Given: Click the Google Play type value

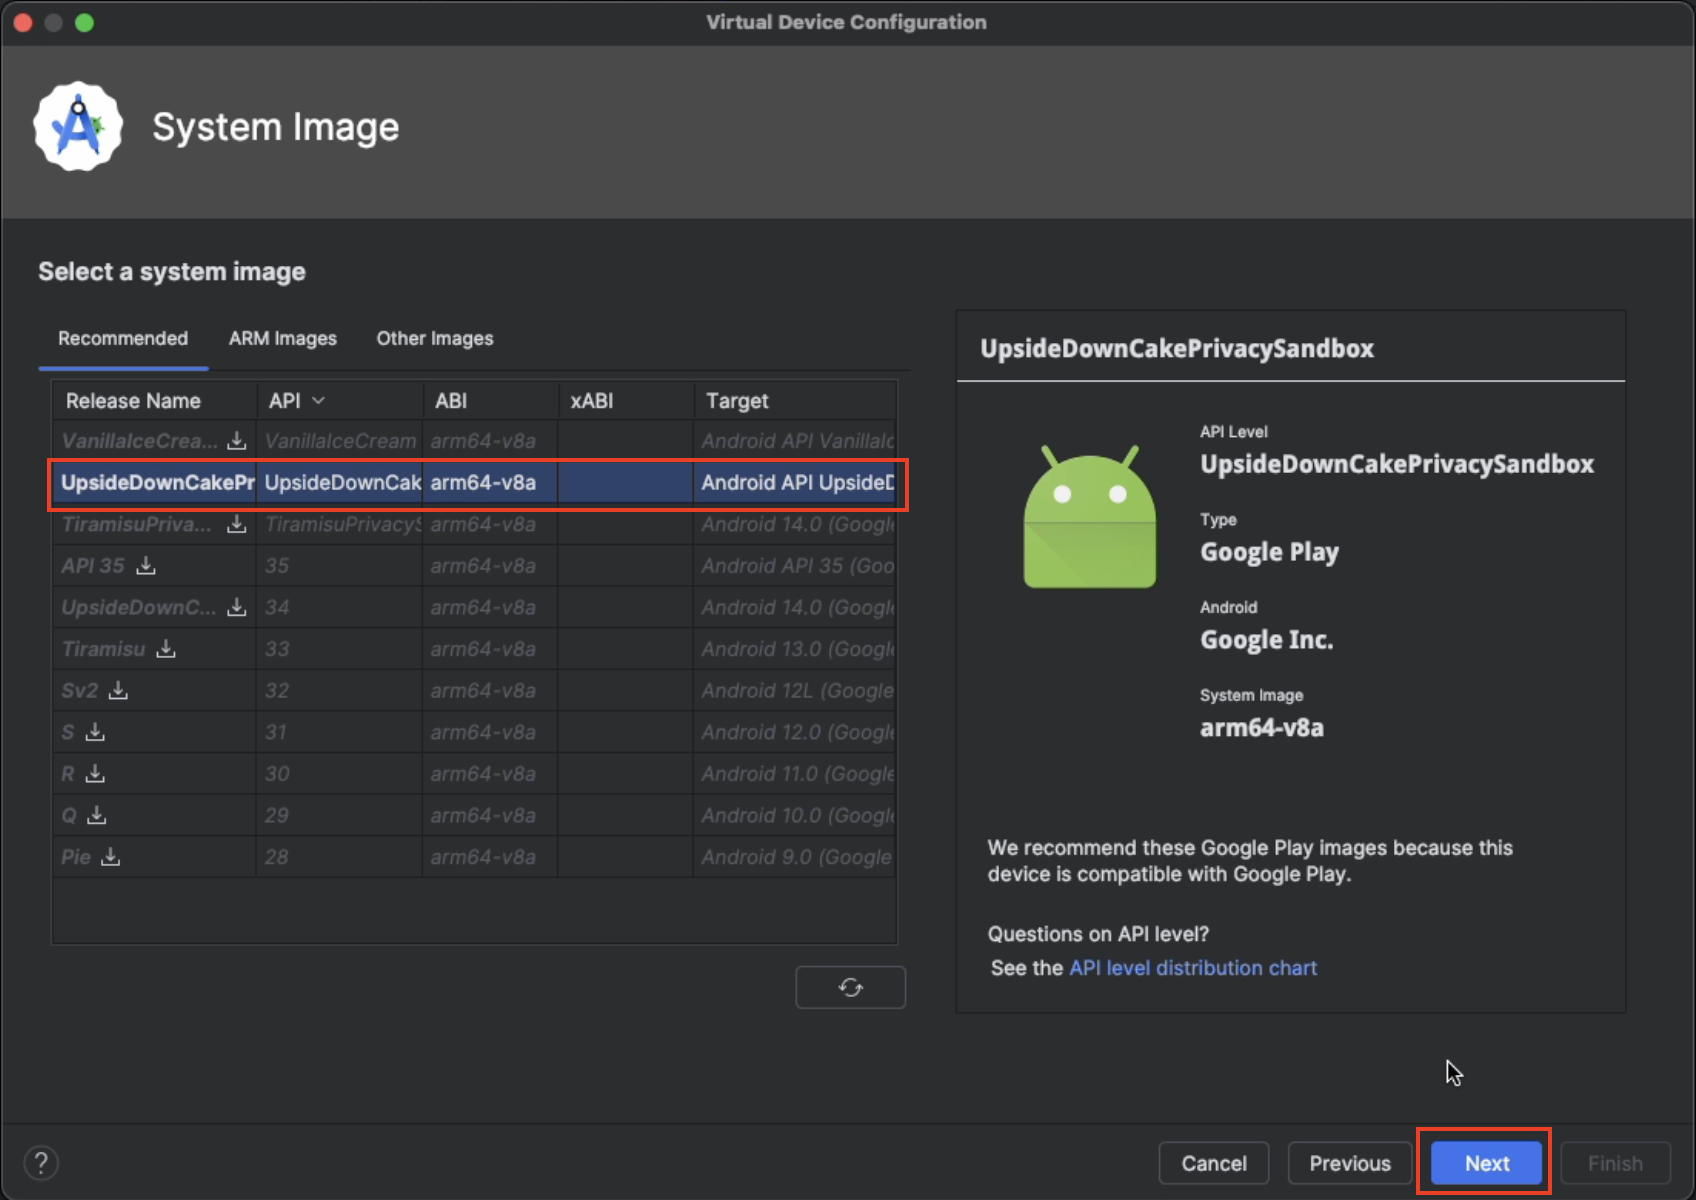Looking at the screenshot, I should click(1269, 552).
